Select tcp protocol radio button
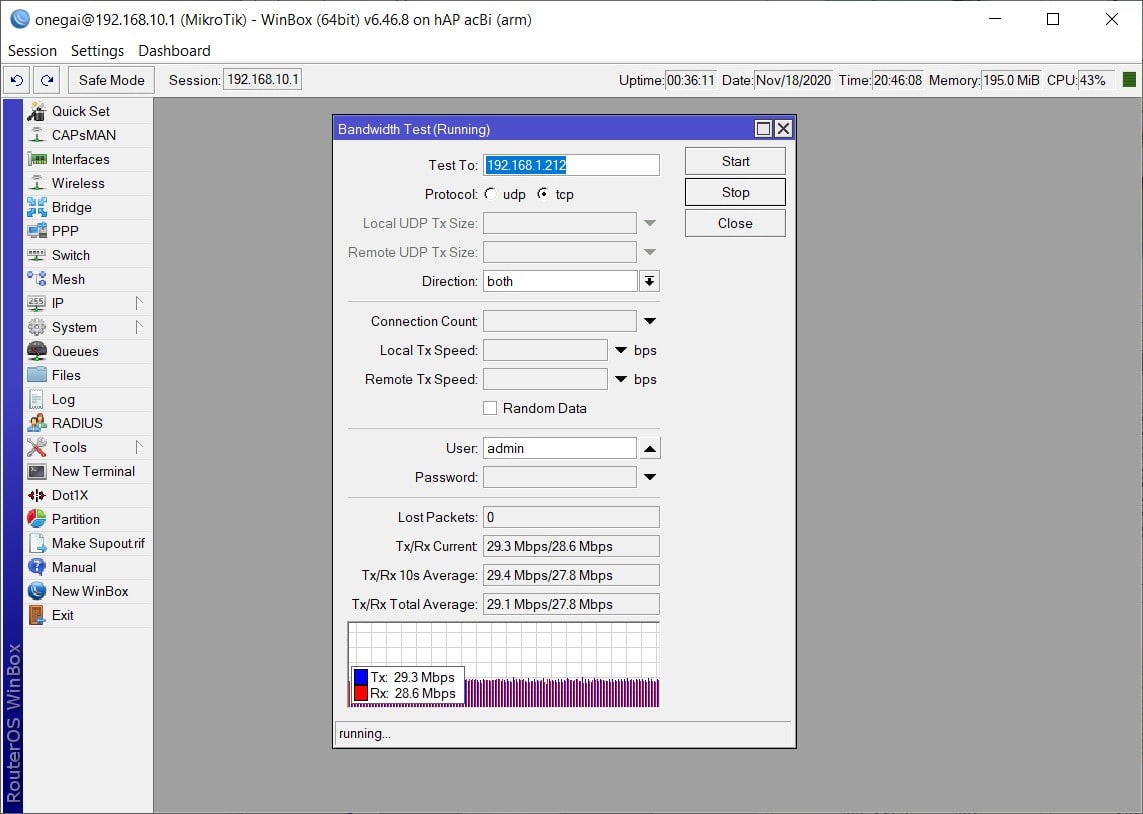This screenshot has height=814, width=1143. (x=543, y=194)
